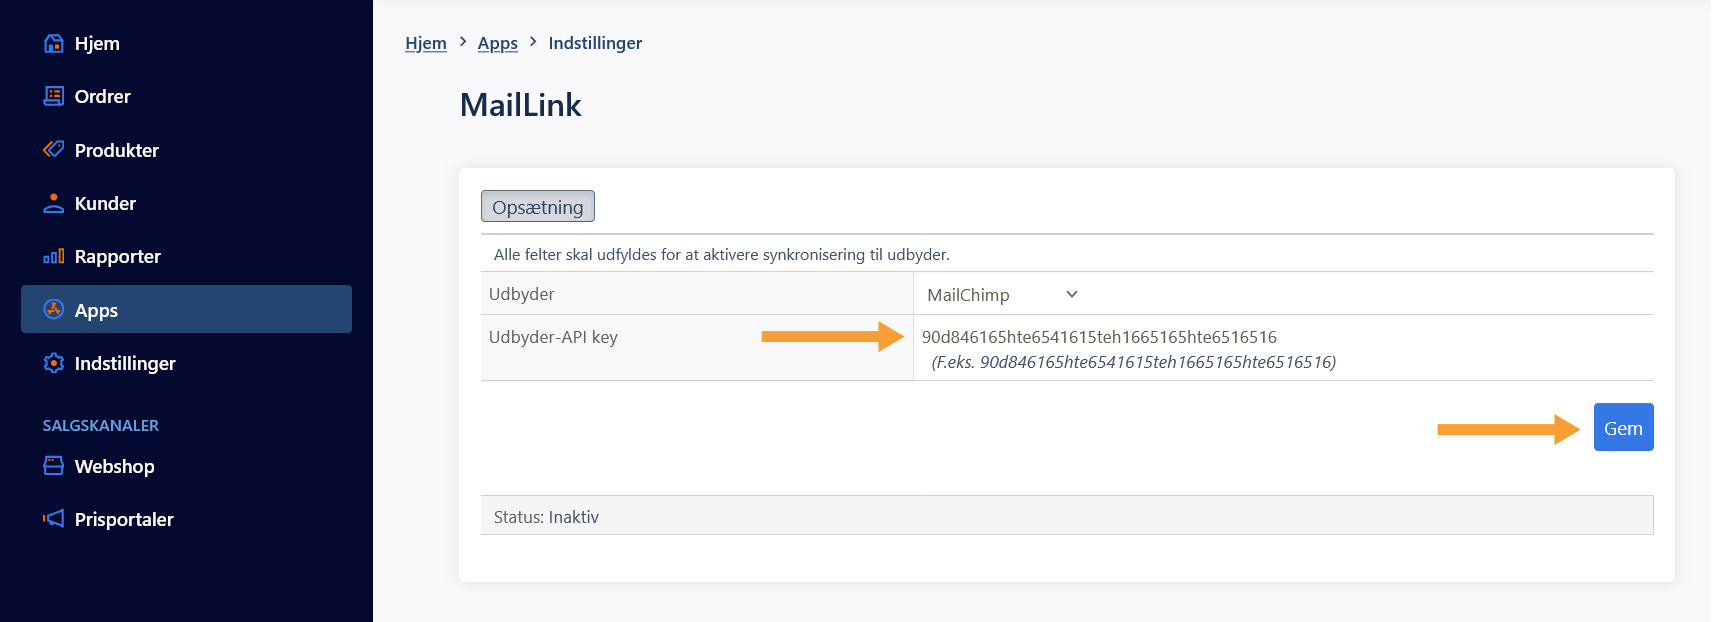Click the Udbyder-API key input field
The height and width of the screenshot is (622, 1712).
pos(1283,337)
